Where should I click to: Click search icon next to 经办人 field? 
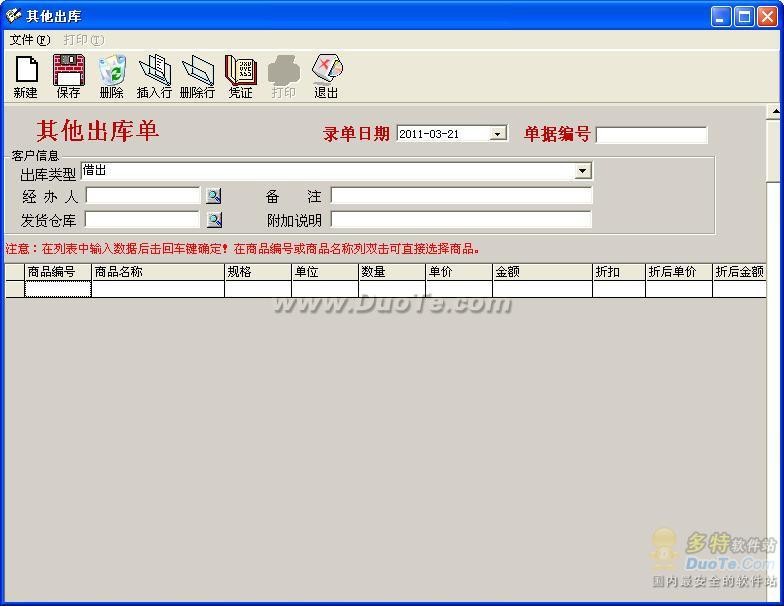pyautogui.click(x=214, y=196)
